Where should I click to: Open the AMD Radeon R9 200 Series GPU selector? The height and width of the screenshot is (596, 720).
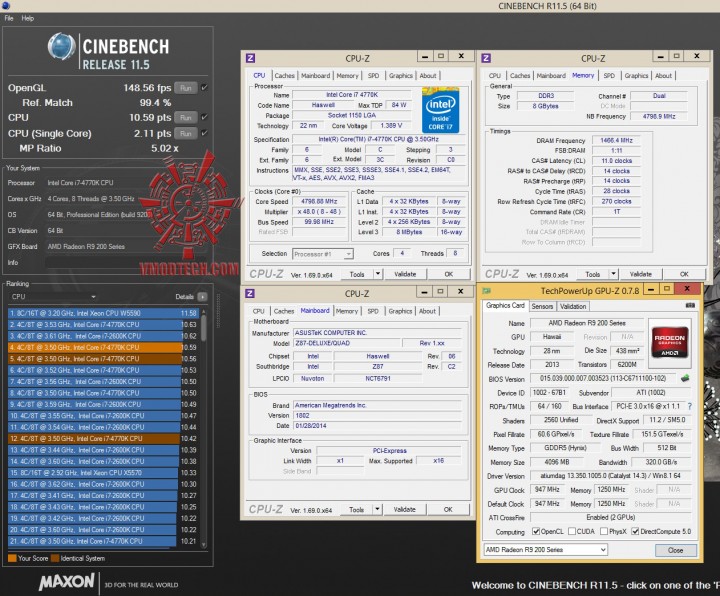pyautogui.click(x=546, y=550)
